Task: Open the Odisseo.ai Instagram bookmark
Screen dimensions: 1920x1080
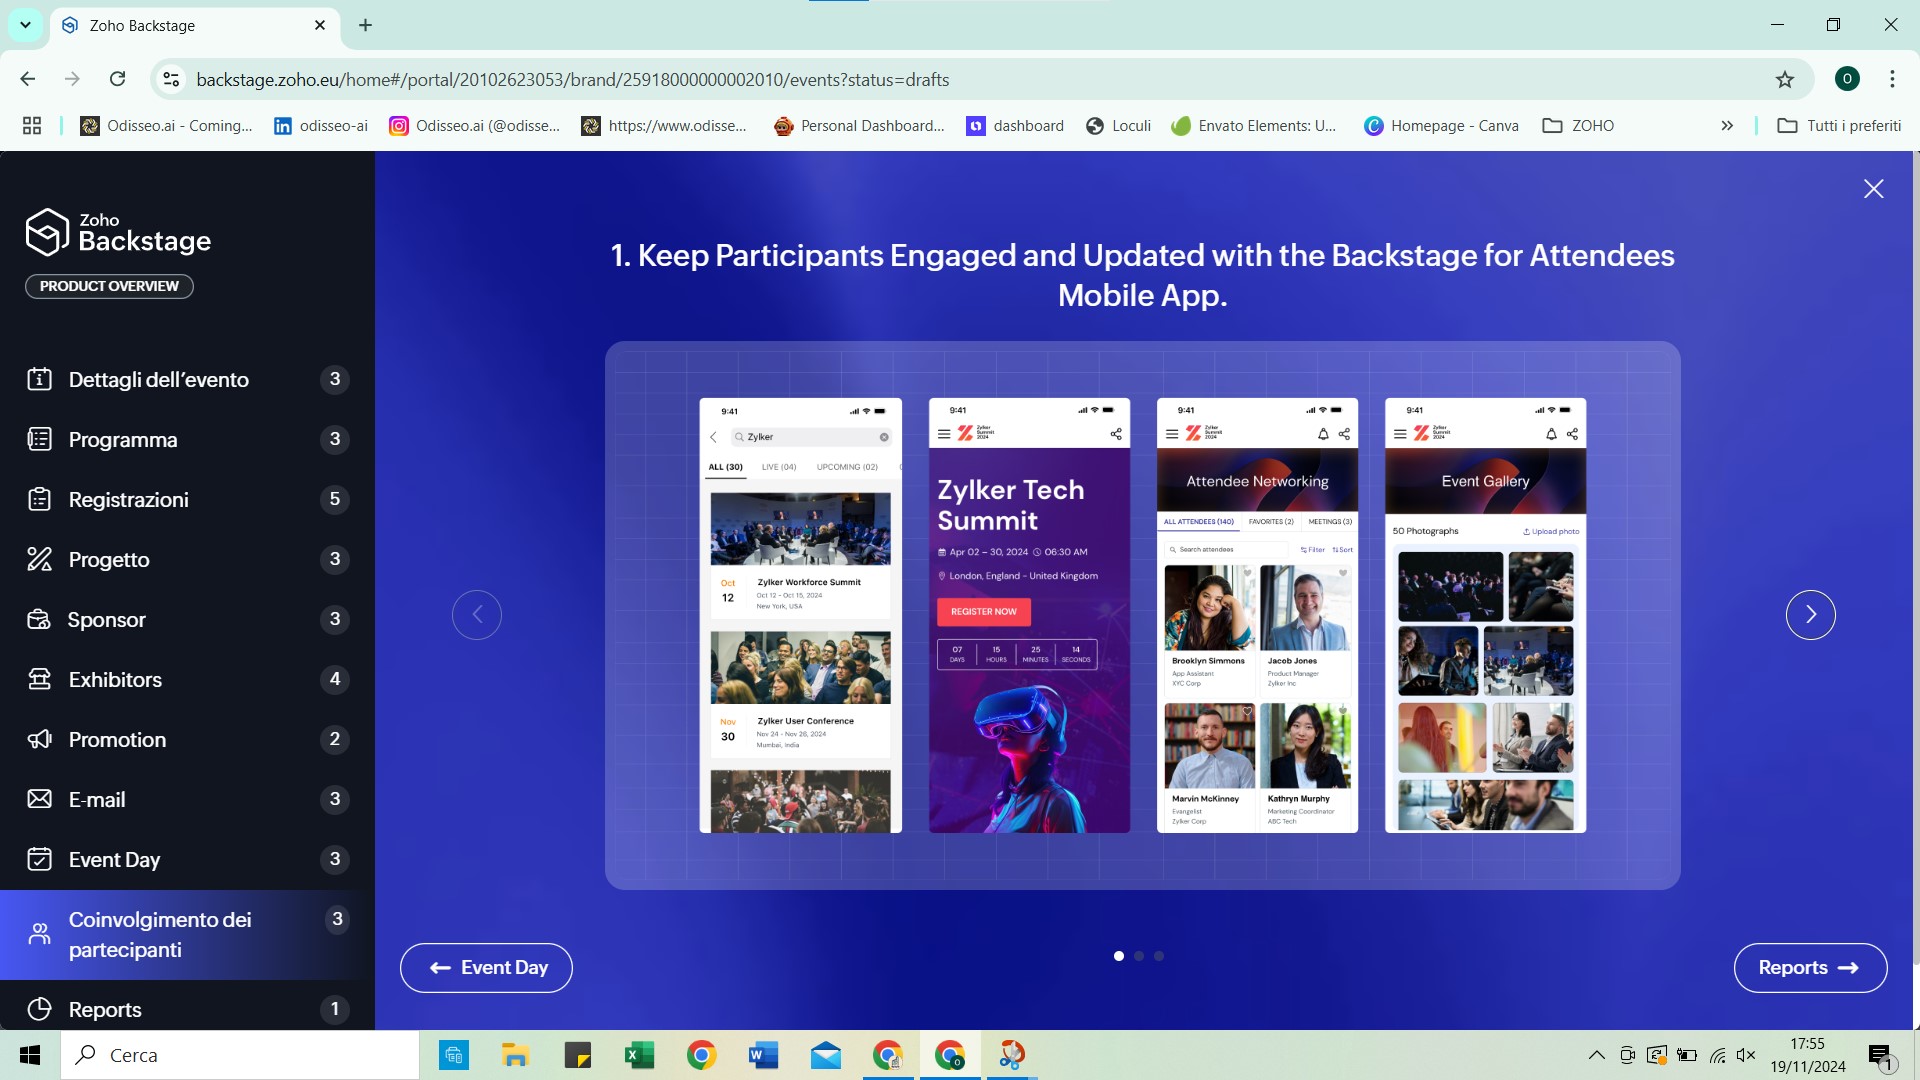Action: click(474, 125)
